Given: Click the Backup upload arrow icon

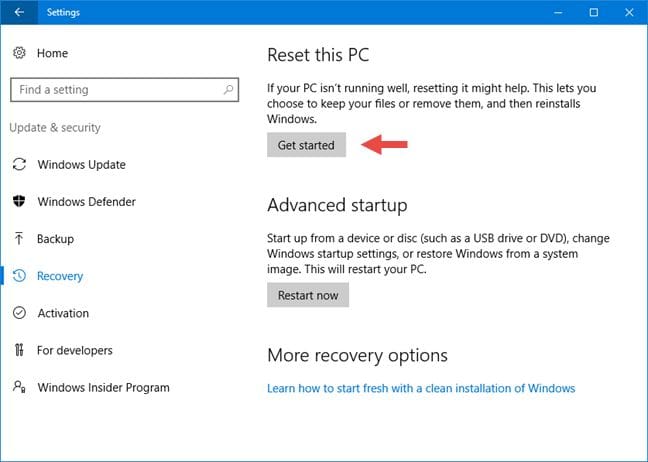Looking at the screenshot, I should coord(19,239).
